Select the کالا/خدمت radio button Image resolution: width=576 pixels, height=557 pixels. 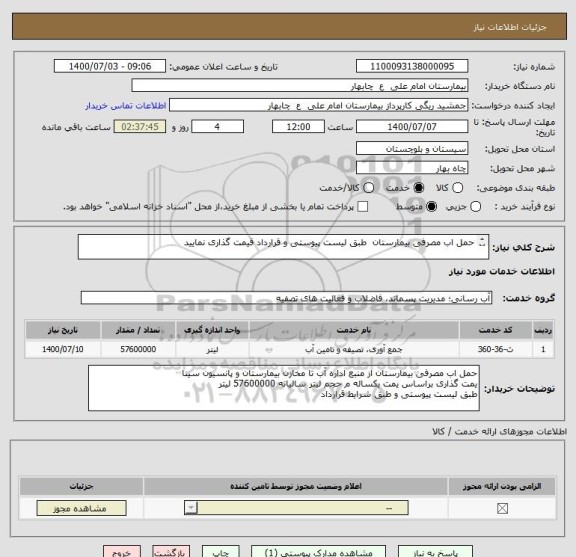coord(368,188)
